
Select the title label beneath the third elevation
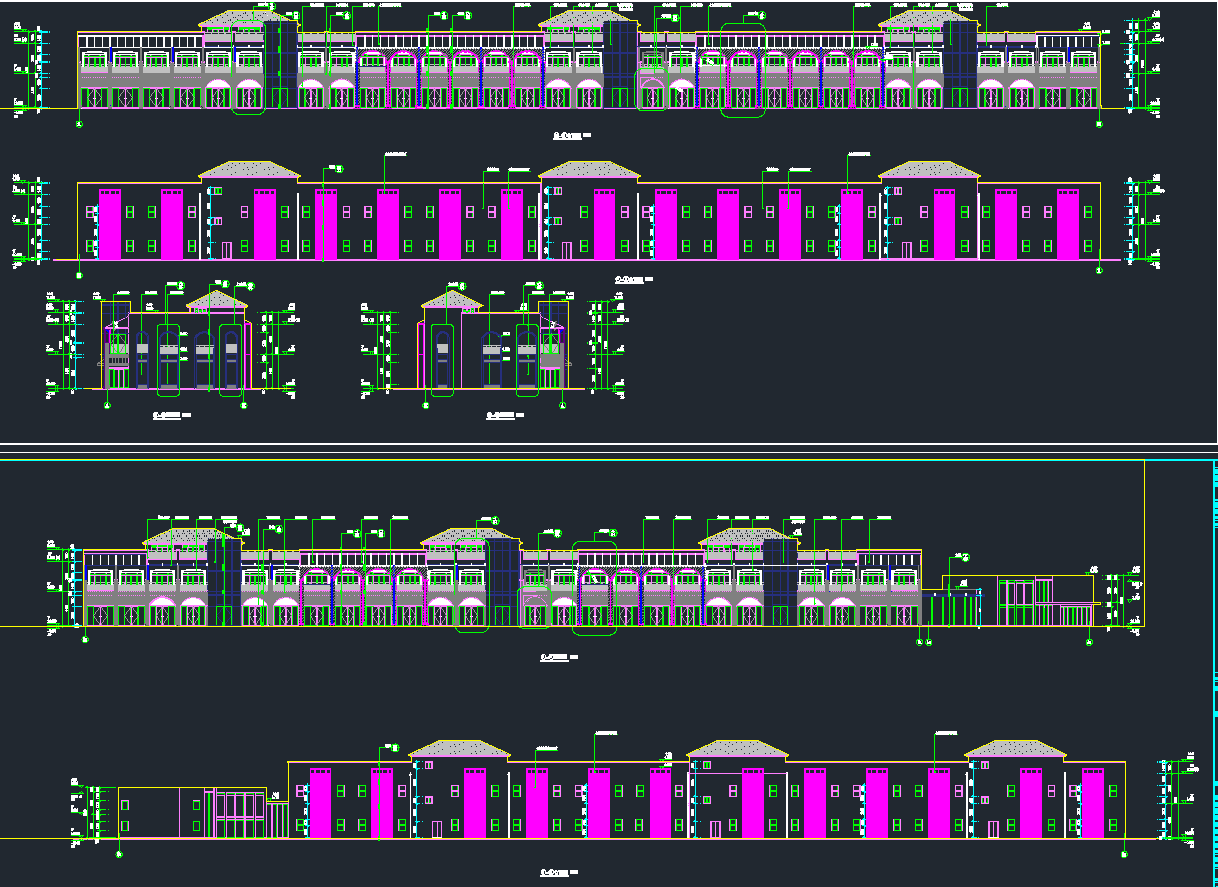click(x=558, y=657)
